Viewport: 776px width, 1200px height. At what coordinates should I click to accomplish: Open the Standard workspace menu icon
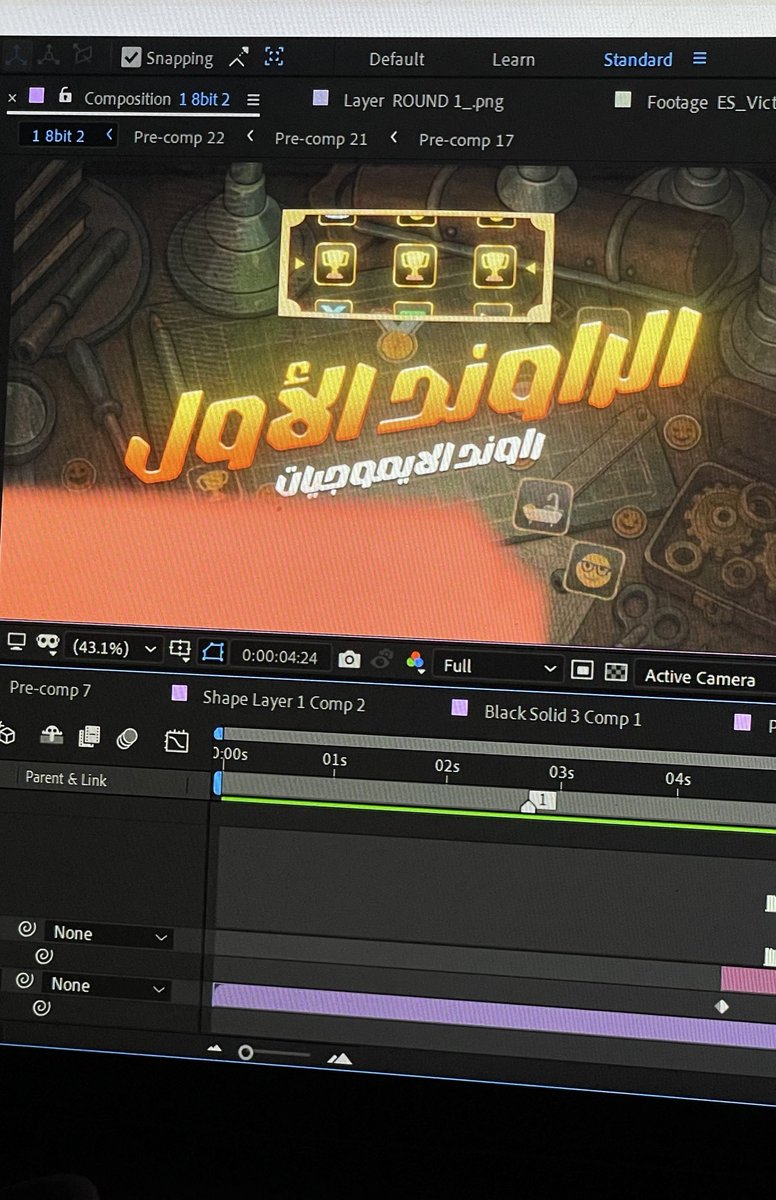click(x=700, y=59)
